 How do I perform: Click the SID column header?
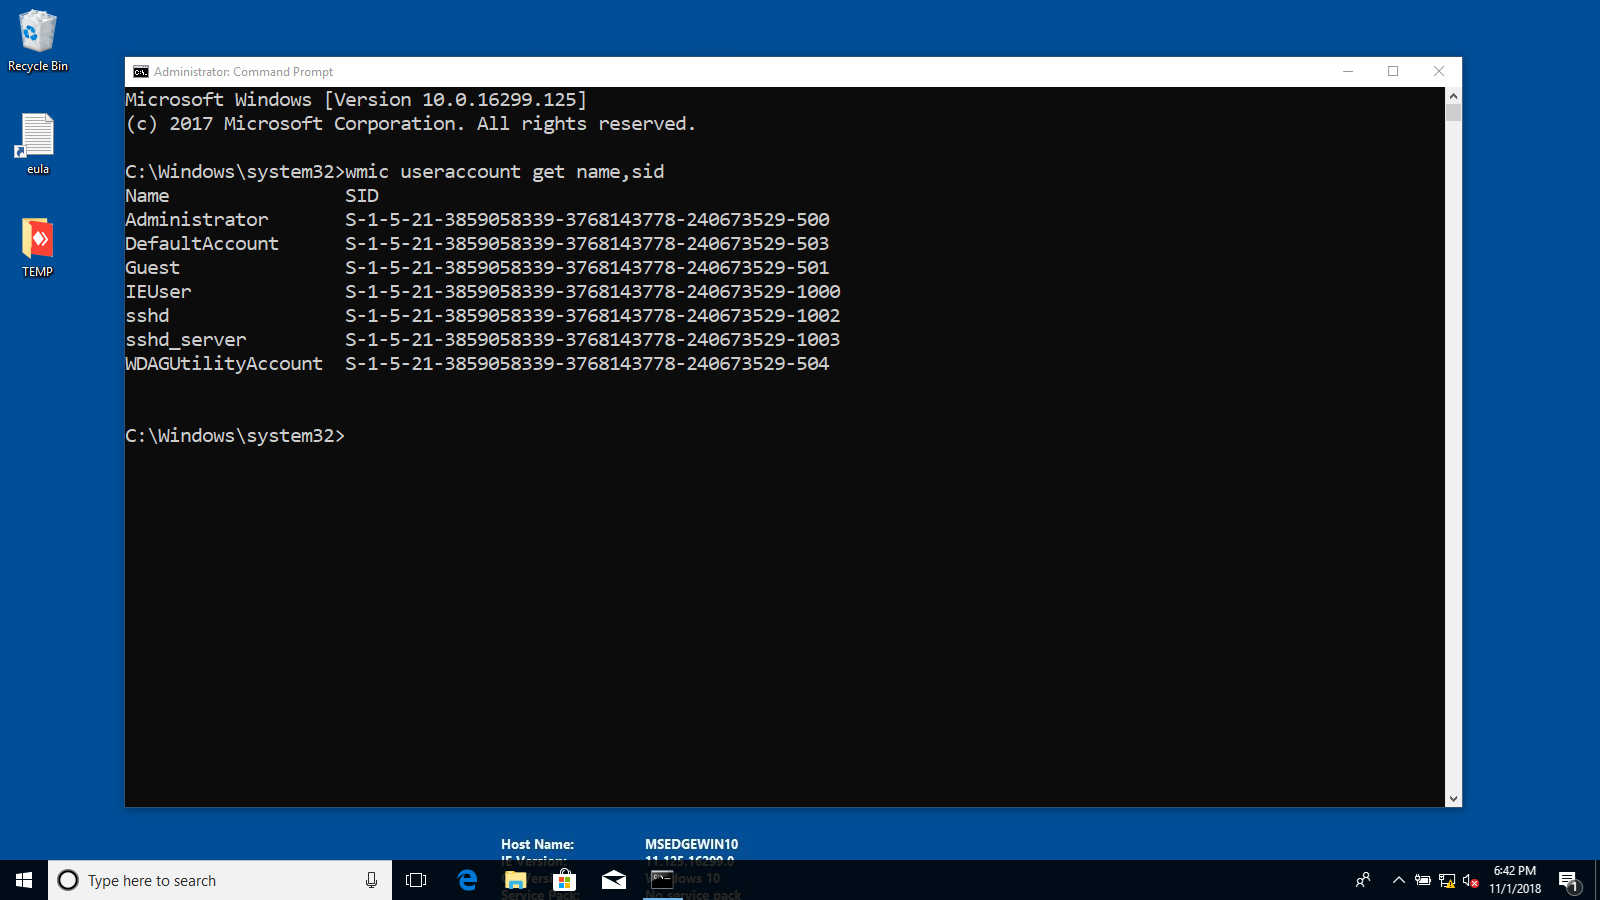362,195
